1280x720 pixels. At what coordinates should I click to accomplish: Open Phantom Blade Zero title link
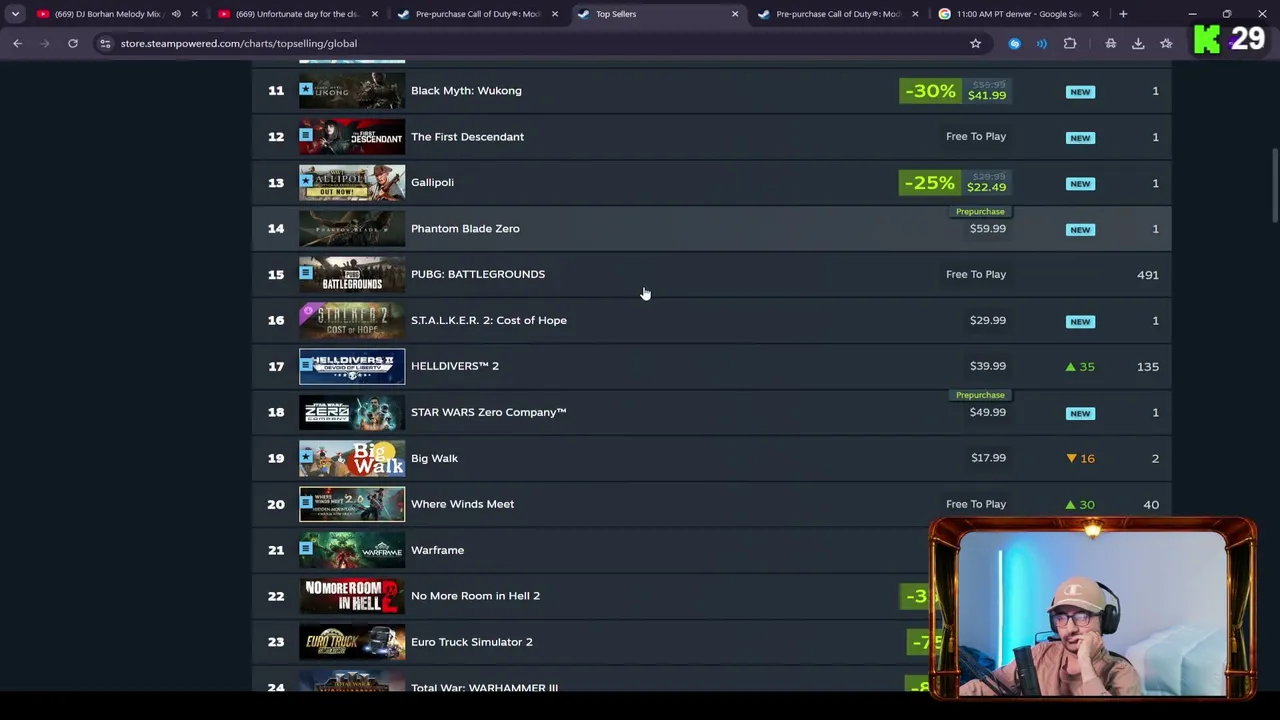click(465, 228)
